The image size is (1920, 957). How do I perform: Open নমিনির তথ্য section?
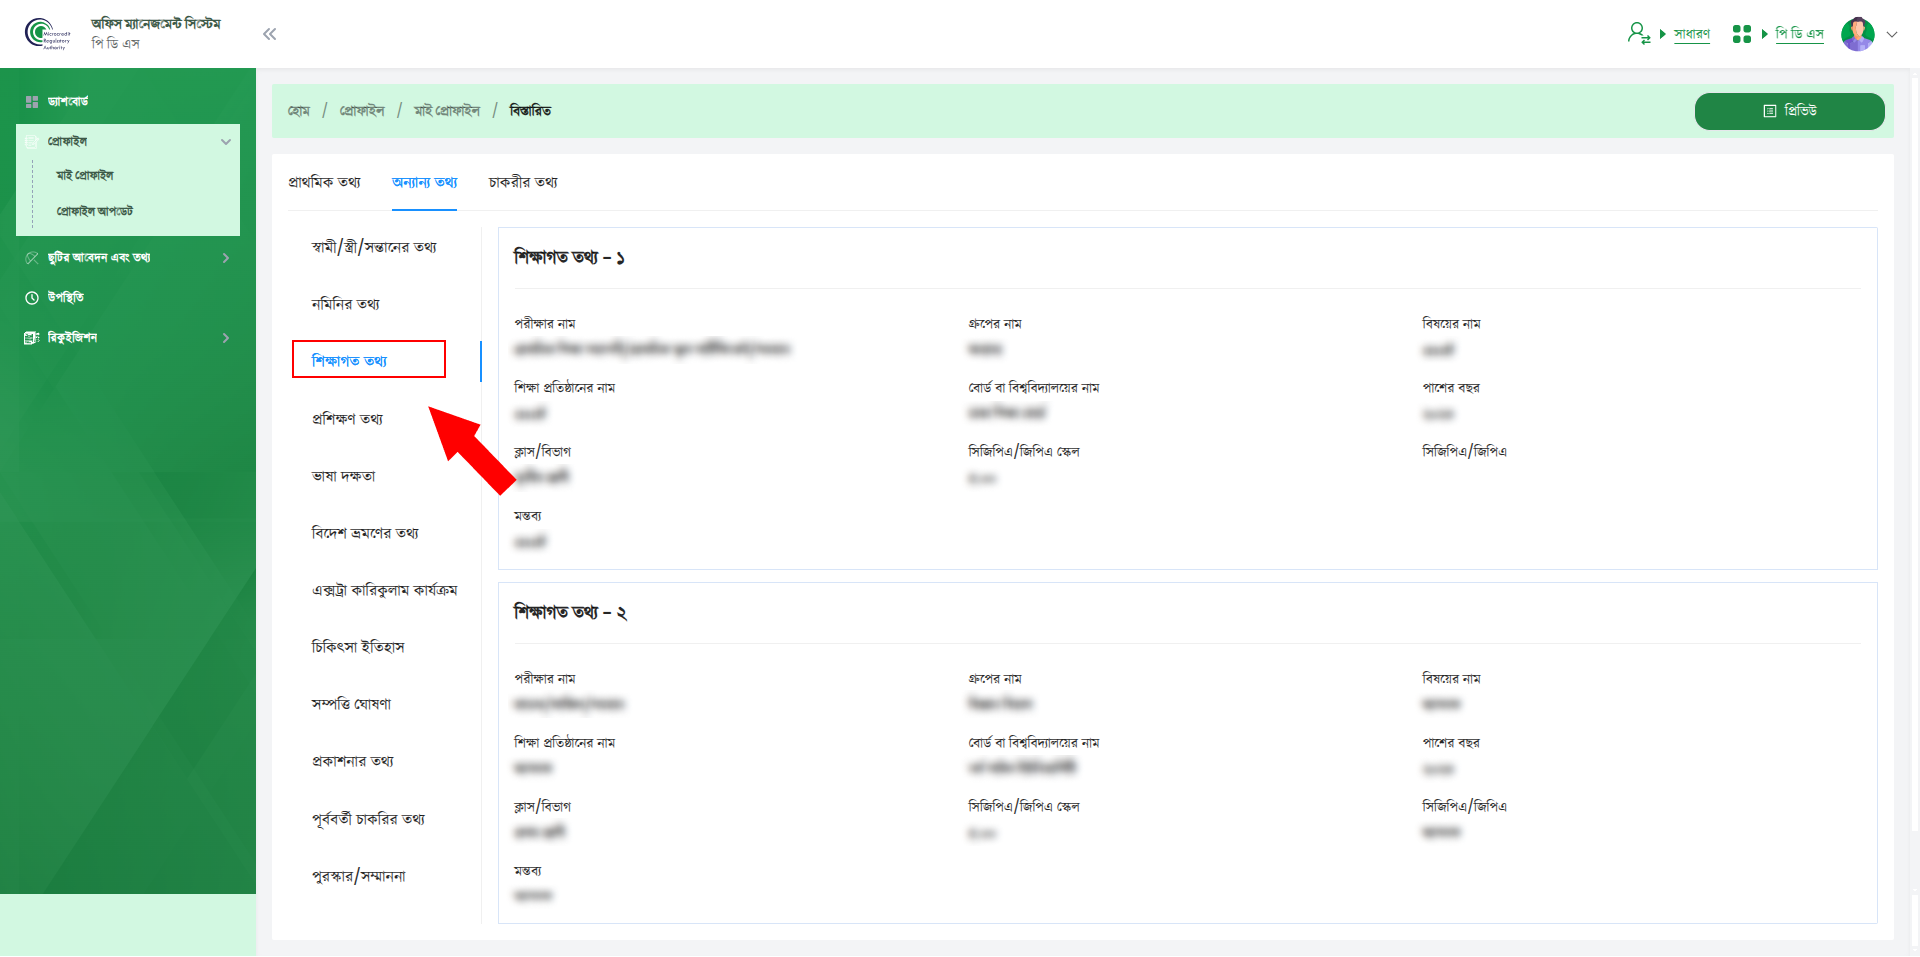tap(345, 304)
